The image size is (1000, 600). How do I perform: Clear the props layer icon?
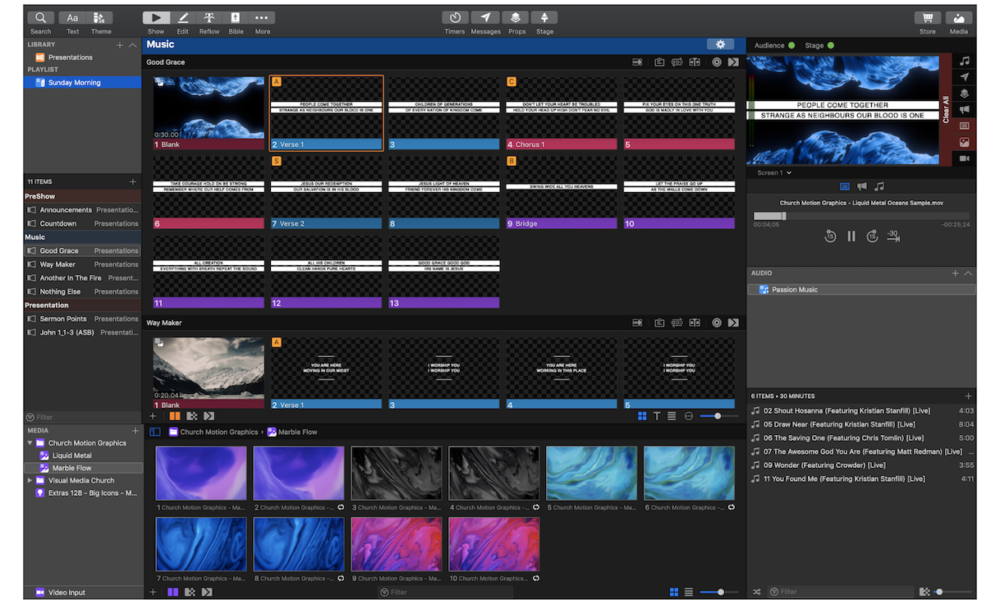tap(964, 93)
